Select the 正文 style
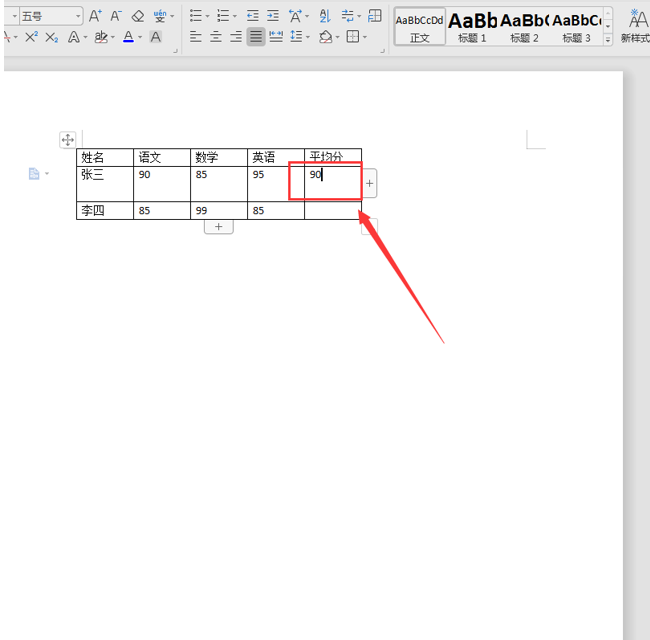 420,27
